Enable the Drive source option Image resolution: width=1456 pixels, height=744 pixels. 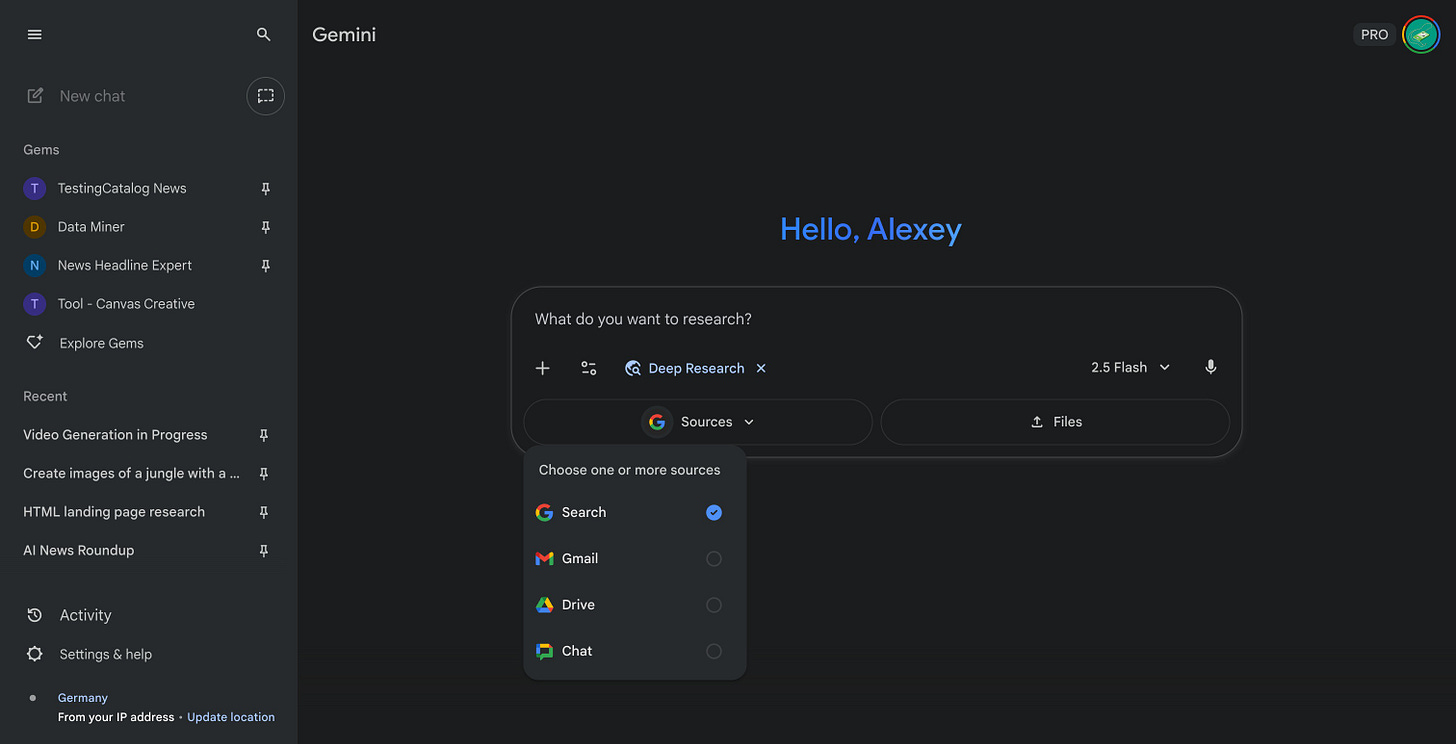(x=714, y=605)
